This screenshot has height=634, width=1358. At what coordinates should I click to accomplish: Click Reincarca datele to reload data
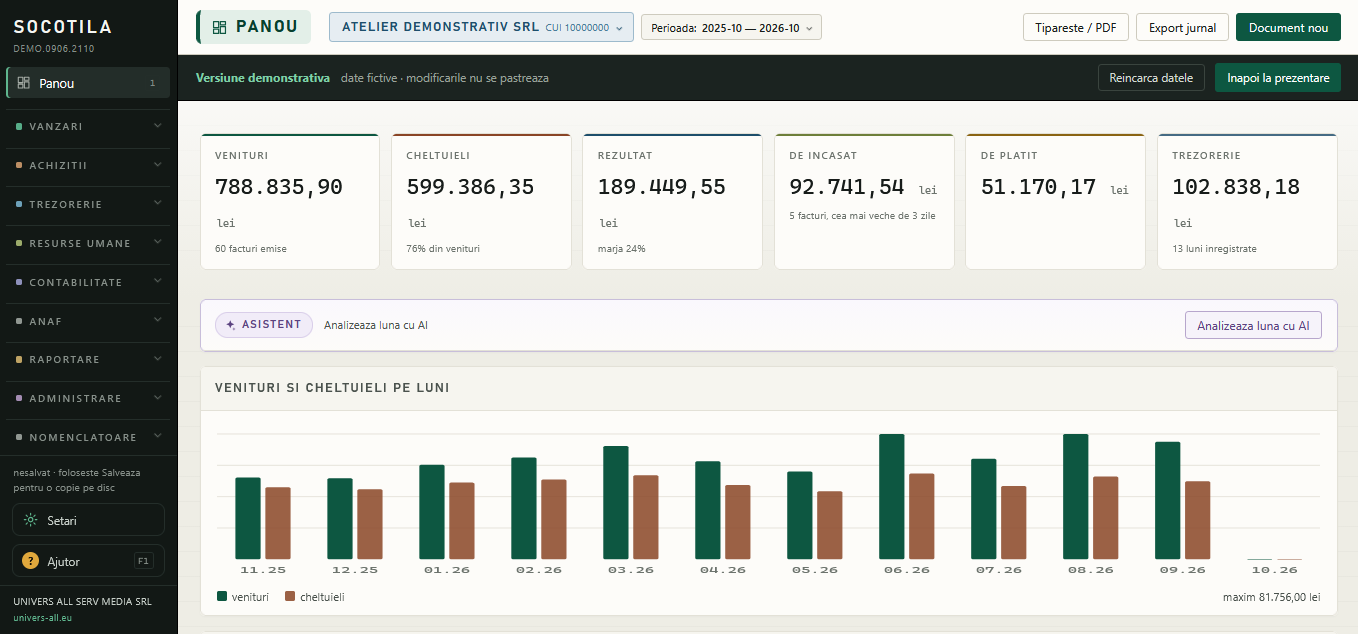1151,78
